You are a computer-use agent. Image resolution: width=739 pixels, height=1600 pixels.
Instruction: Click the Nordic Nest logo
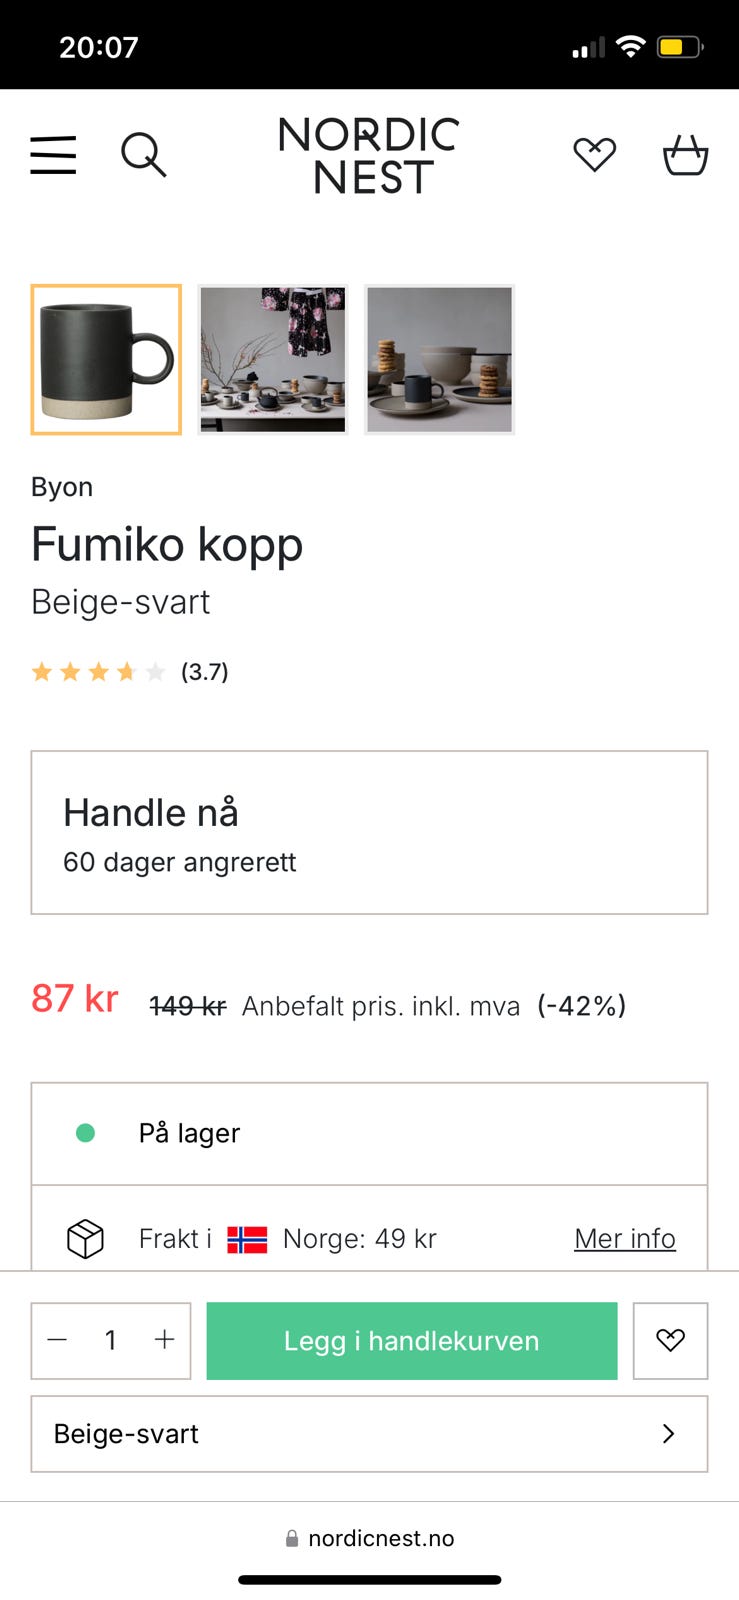tap(369, 155)
